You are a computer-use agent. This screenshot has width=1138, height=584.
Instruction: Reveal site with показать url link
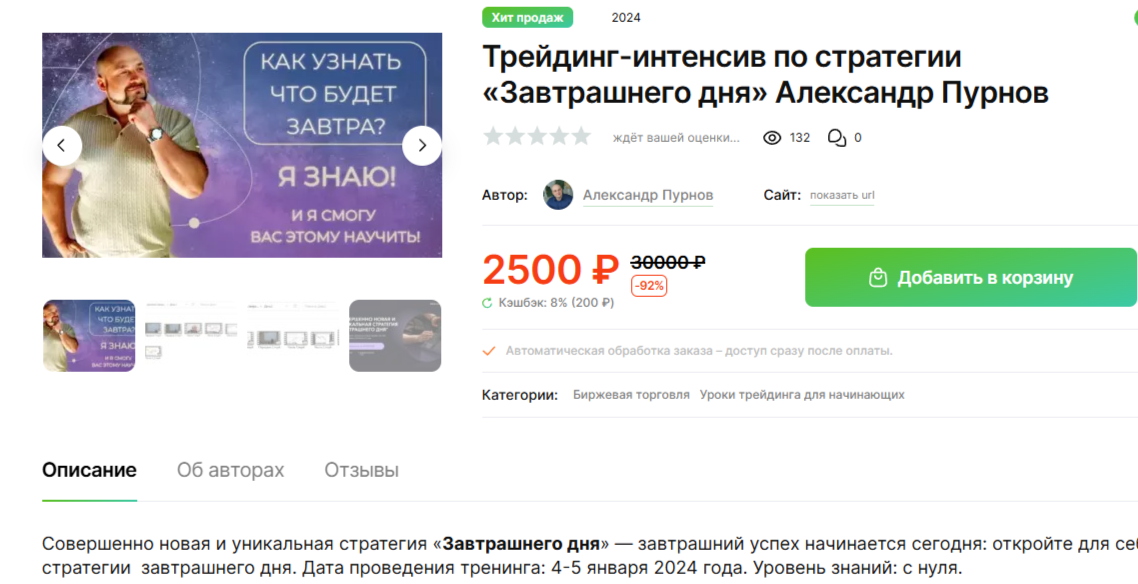click(x=842, y=195)
